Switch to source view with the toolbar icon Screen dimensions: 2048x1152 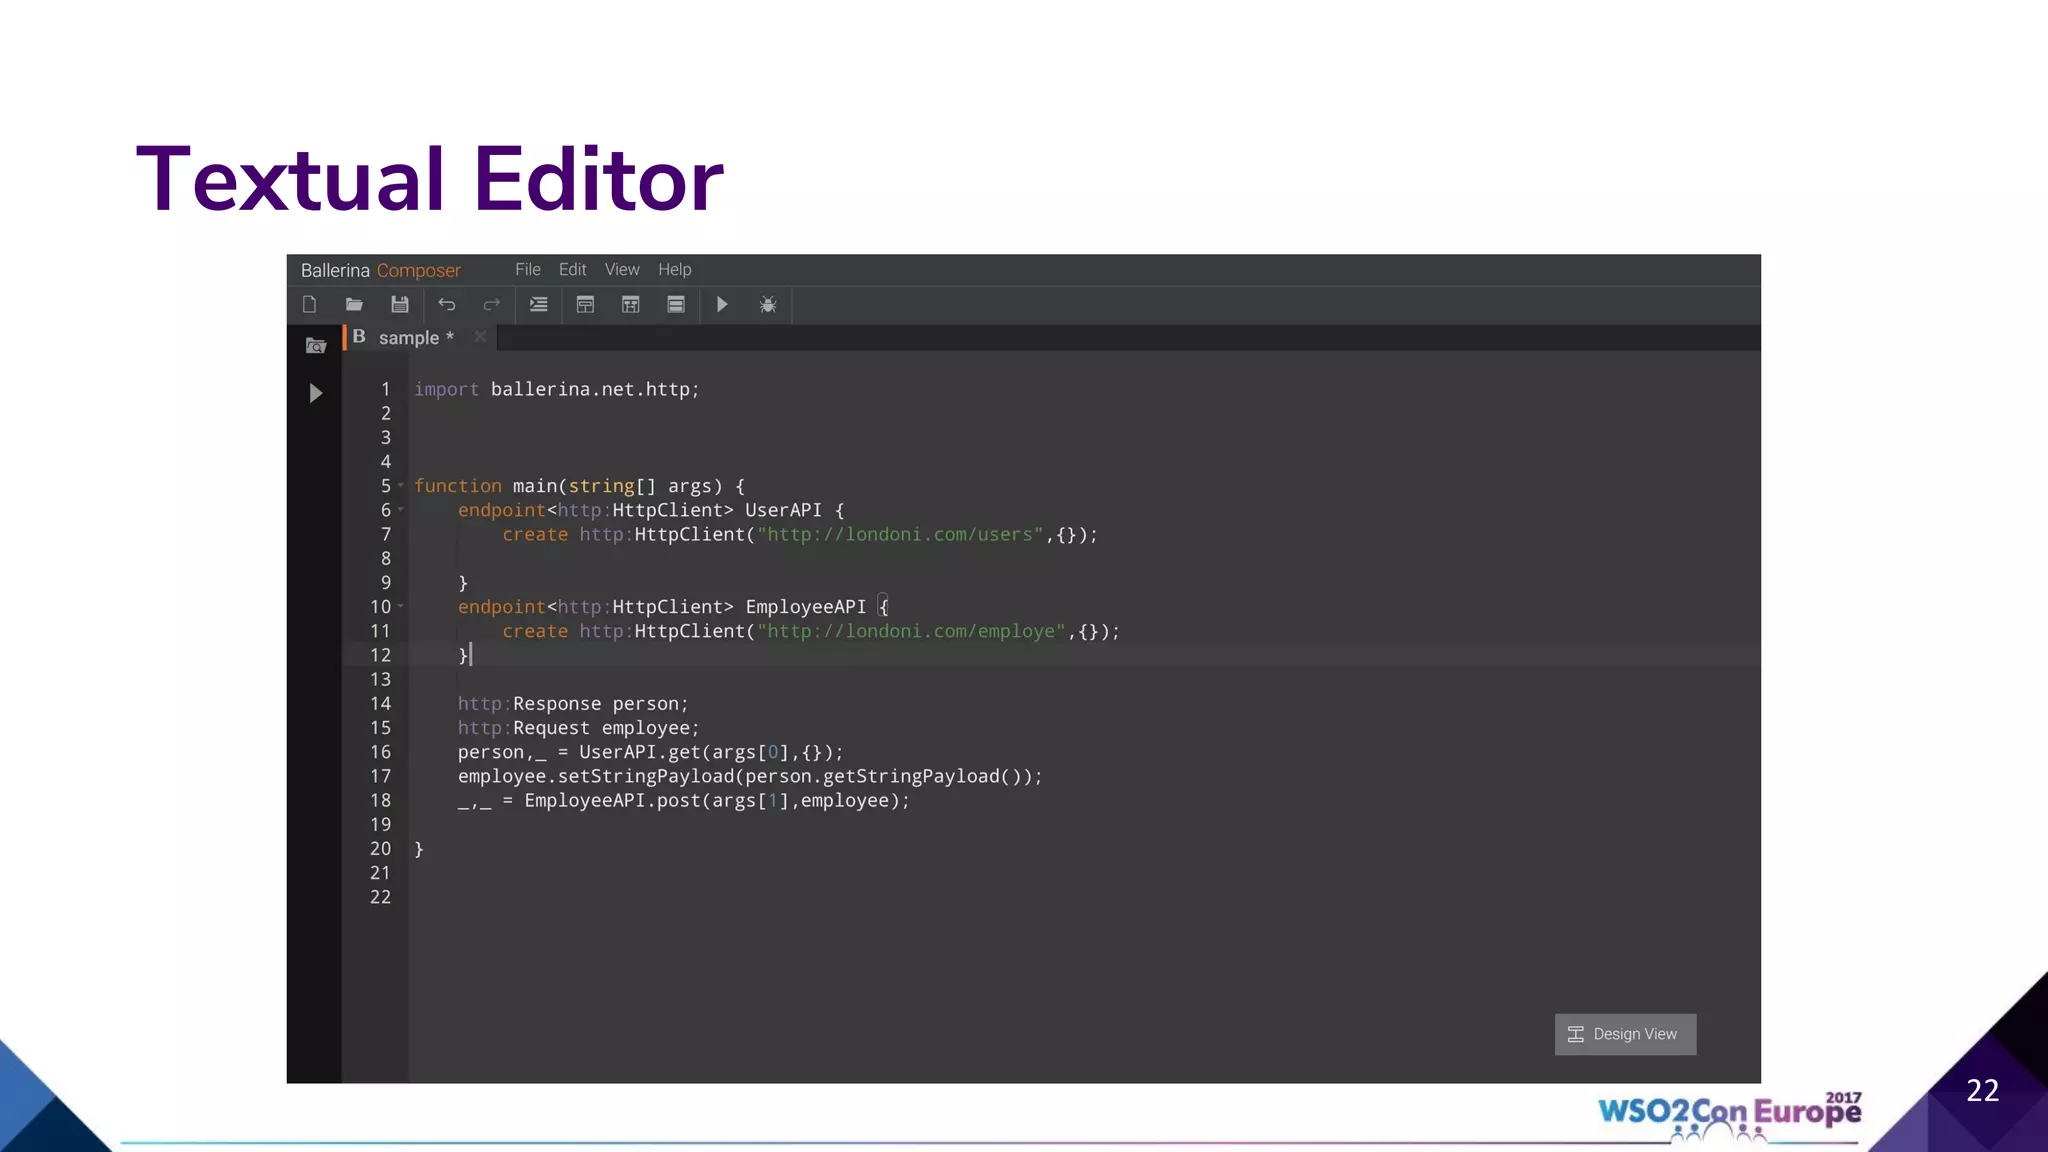pos(585,305)
